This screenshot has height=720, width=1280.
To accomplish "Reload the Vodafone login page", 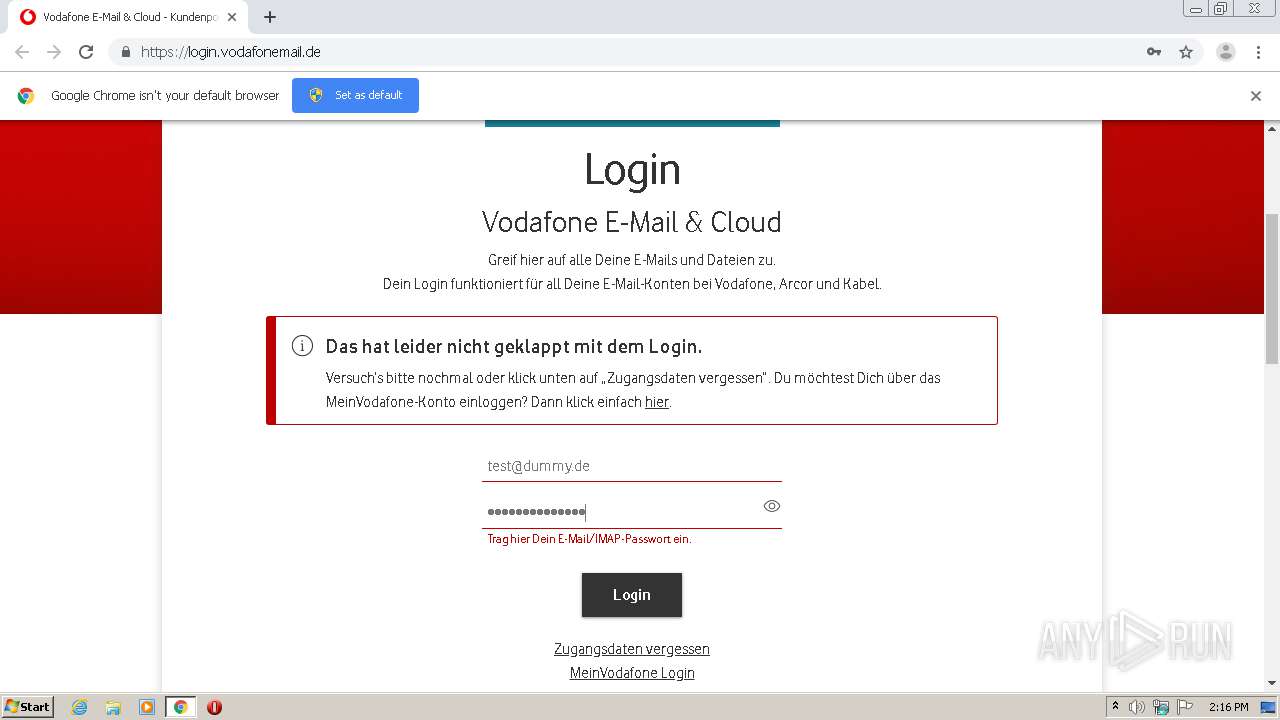I will point(86,52).
